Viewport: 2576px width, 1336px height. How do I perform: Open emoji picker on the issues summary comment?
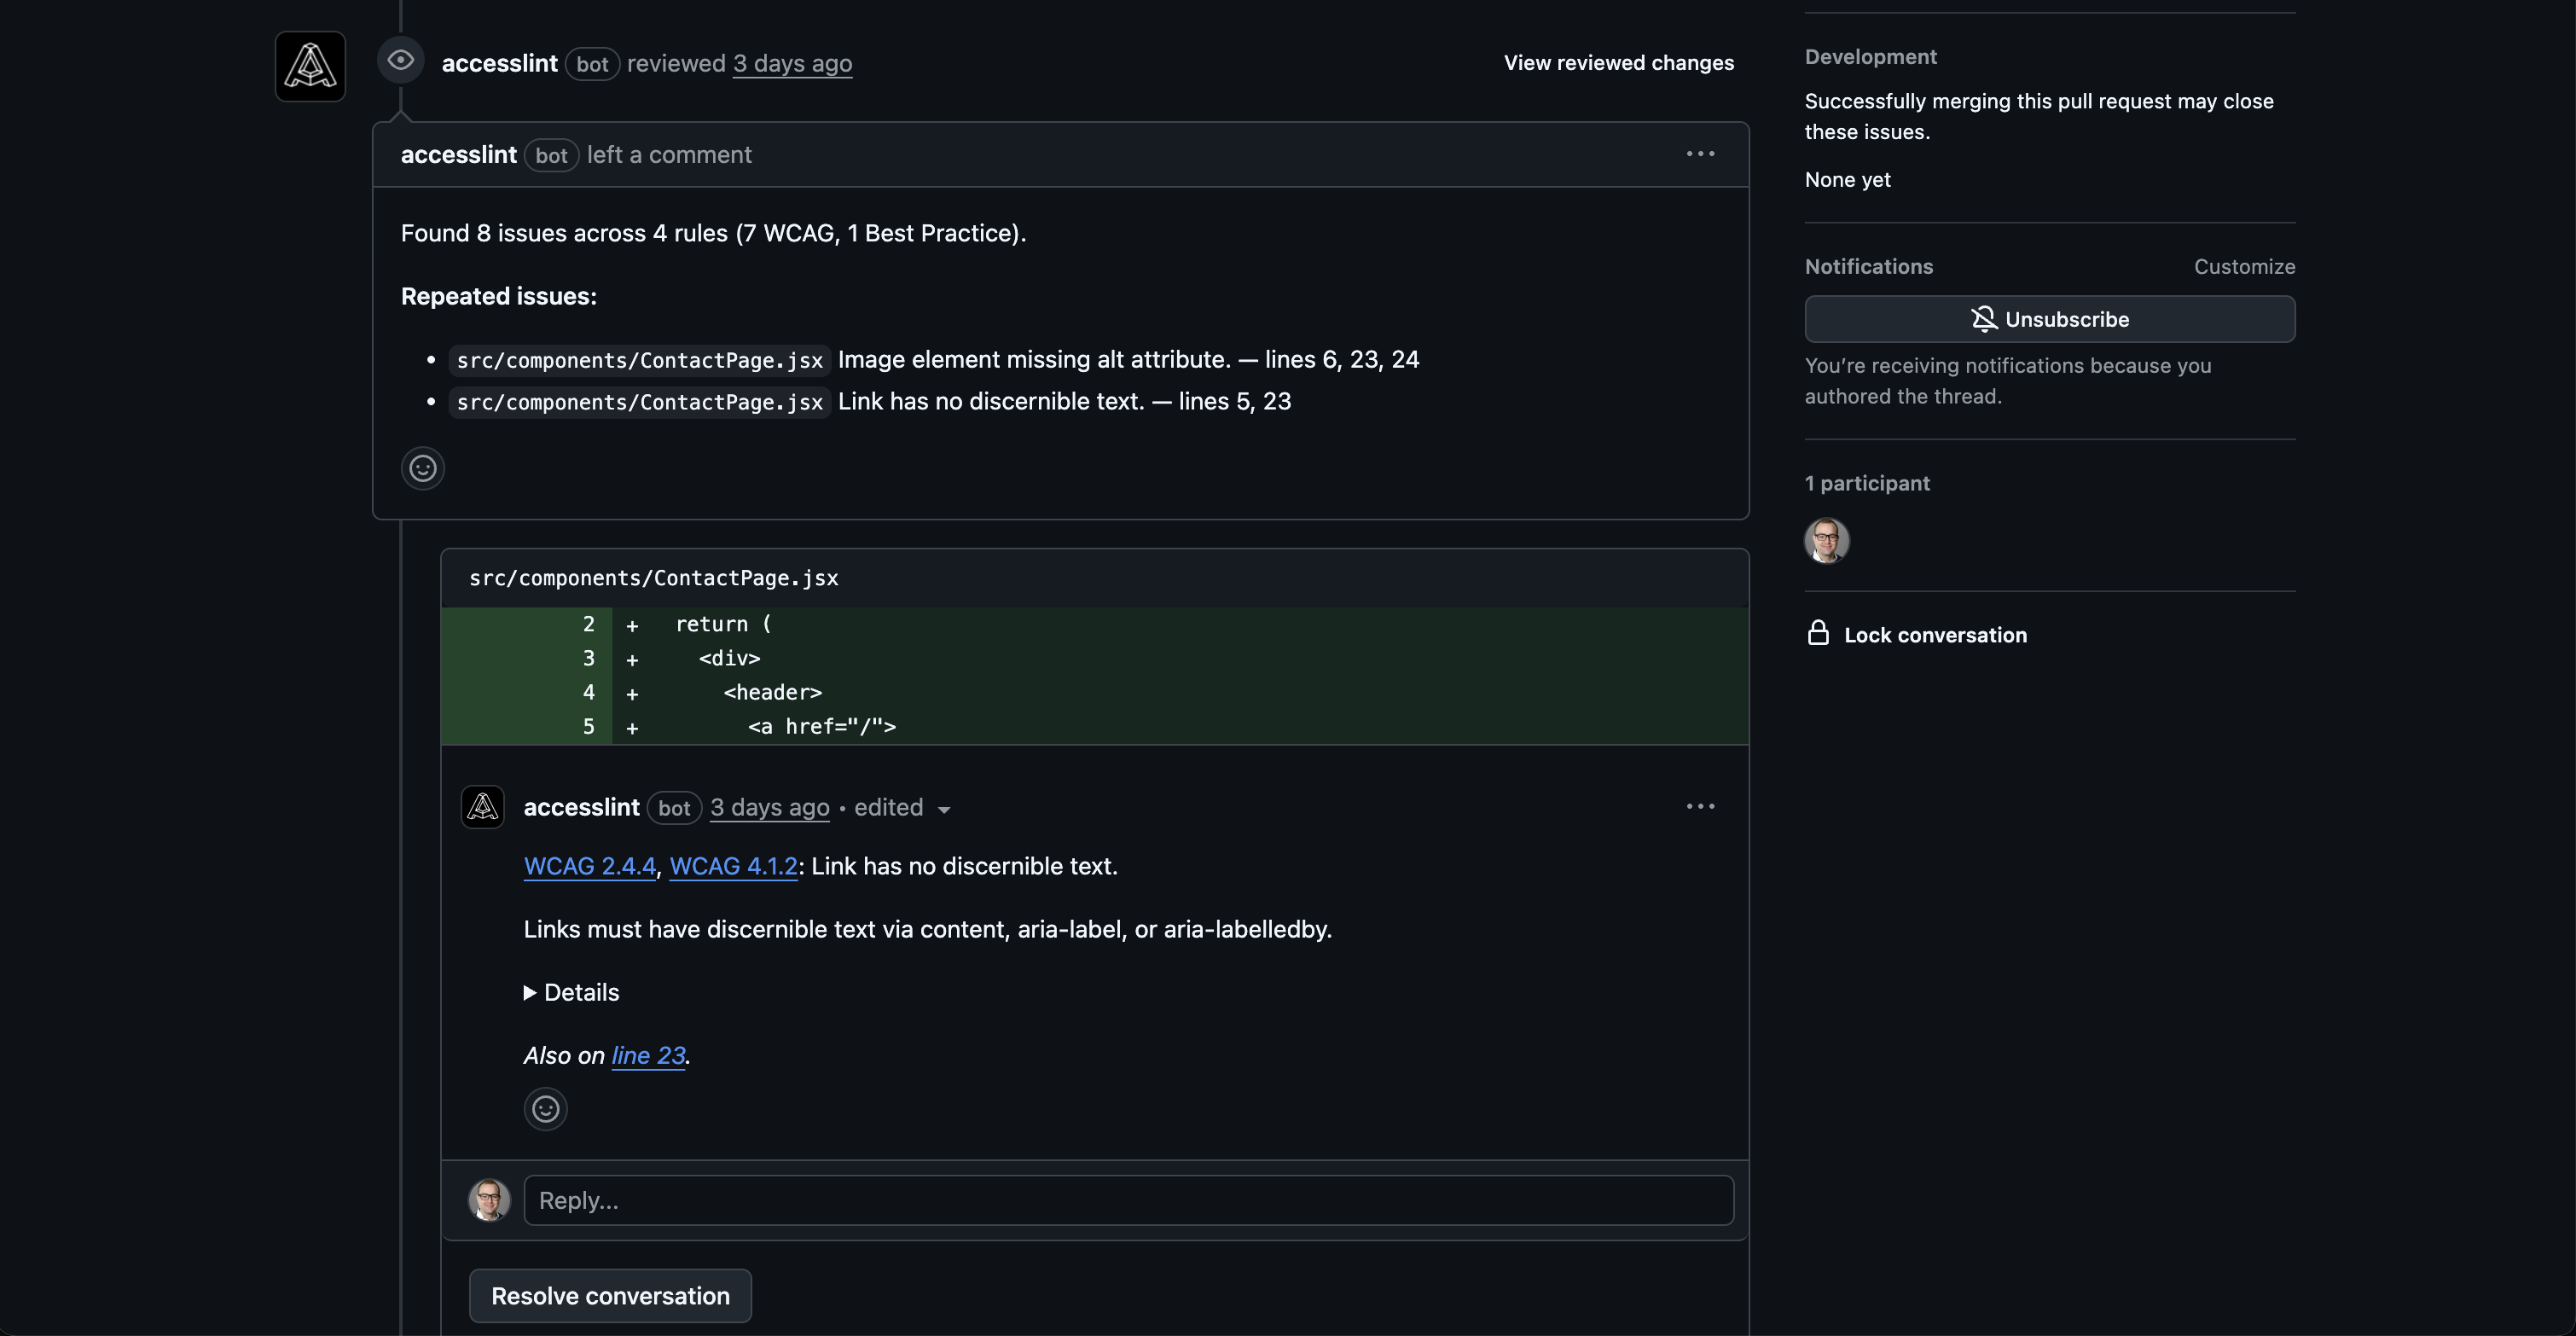422,468
